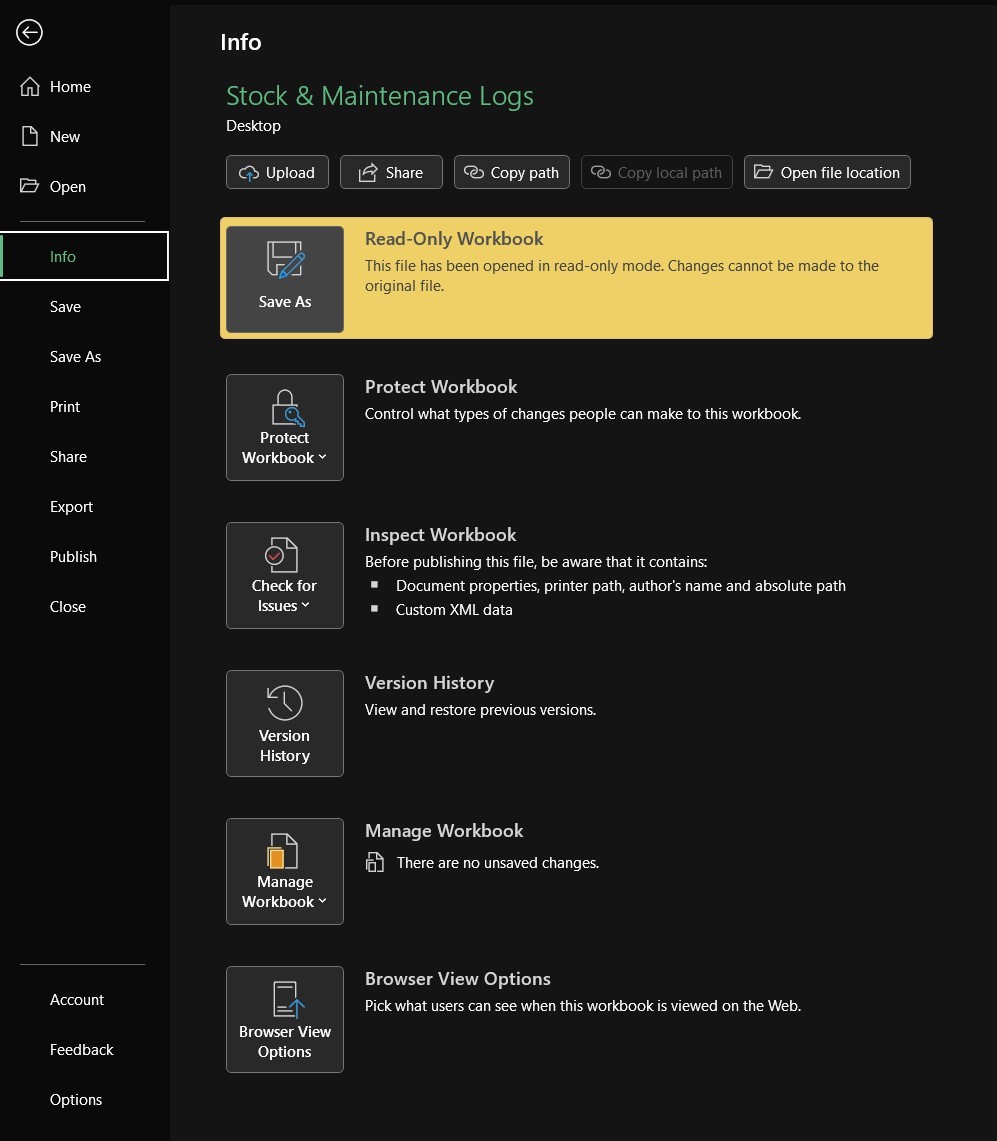Click the Copy local path label
997x1141 pixels.
click(x=670, y=172)
